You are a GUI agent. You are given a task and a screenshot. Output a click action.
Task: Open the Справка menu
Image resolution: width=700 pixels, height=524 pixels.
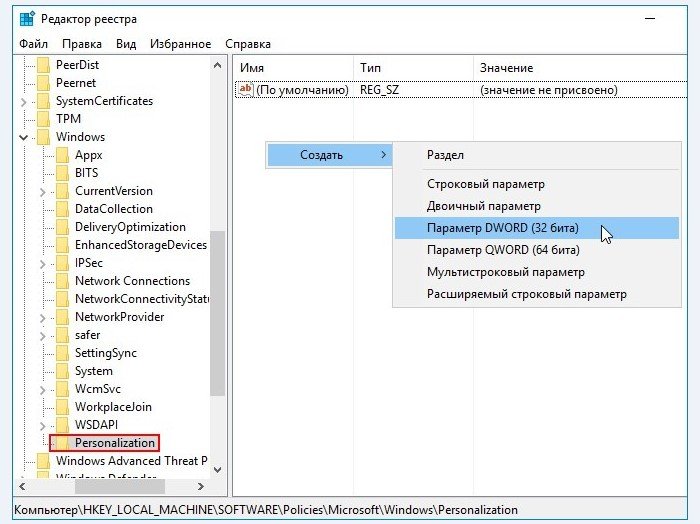click(x=248, y=44)
